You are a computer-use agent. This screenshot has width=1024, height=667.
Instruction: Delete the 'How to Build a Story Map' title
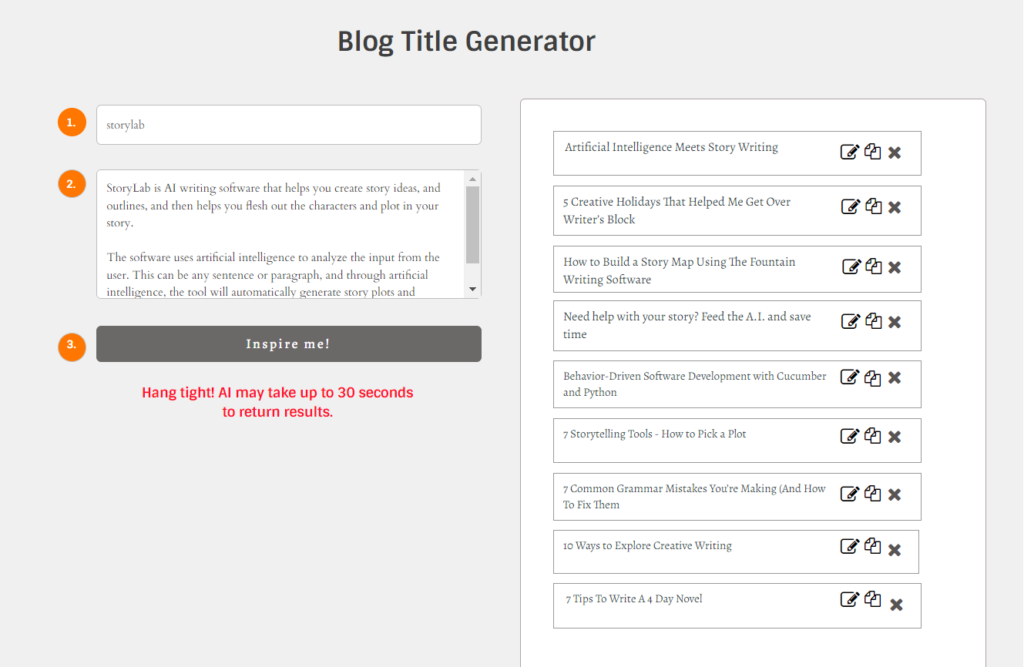click(895, 267)
